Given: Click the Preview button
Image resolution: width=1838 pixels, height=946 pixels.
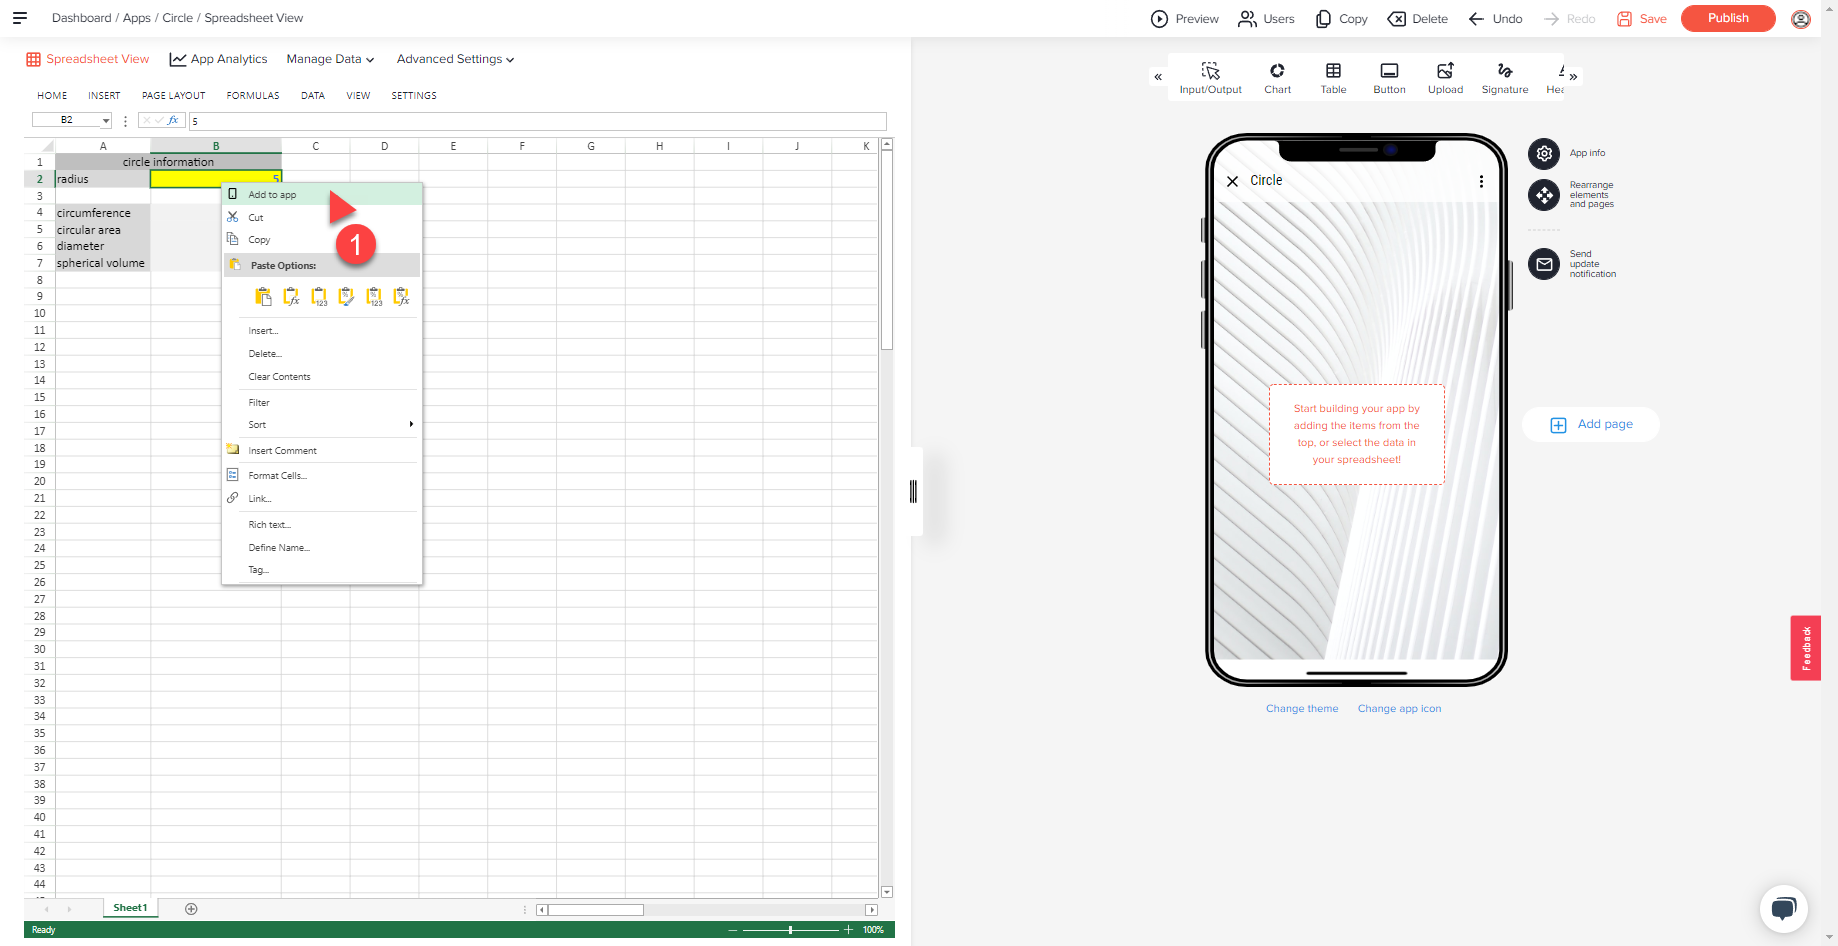Looking at the screenshot, I should pos(1185,19).
